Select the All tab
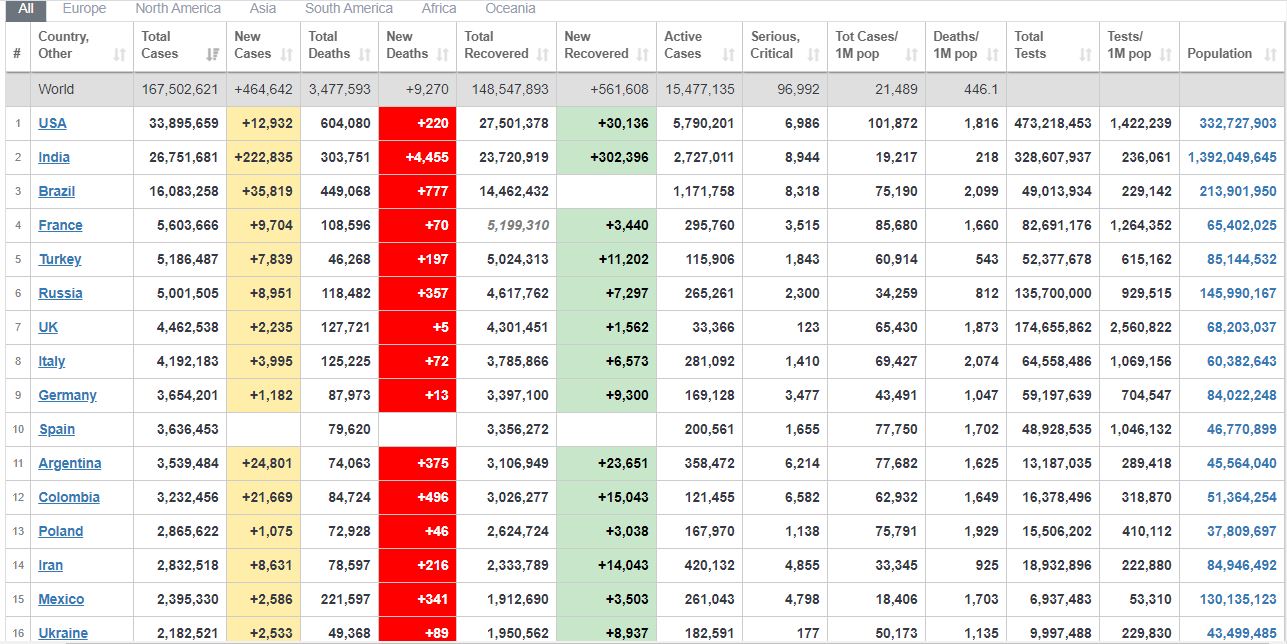Viewport: 1287px width, 644px height. coord(26,8)
